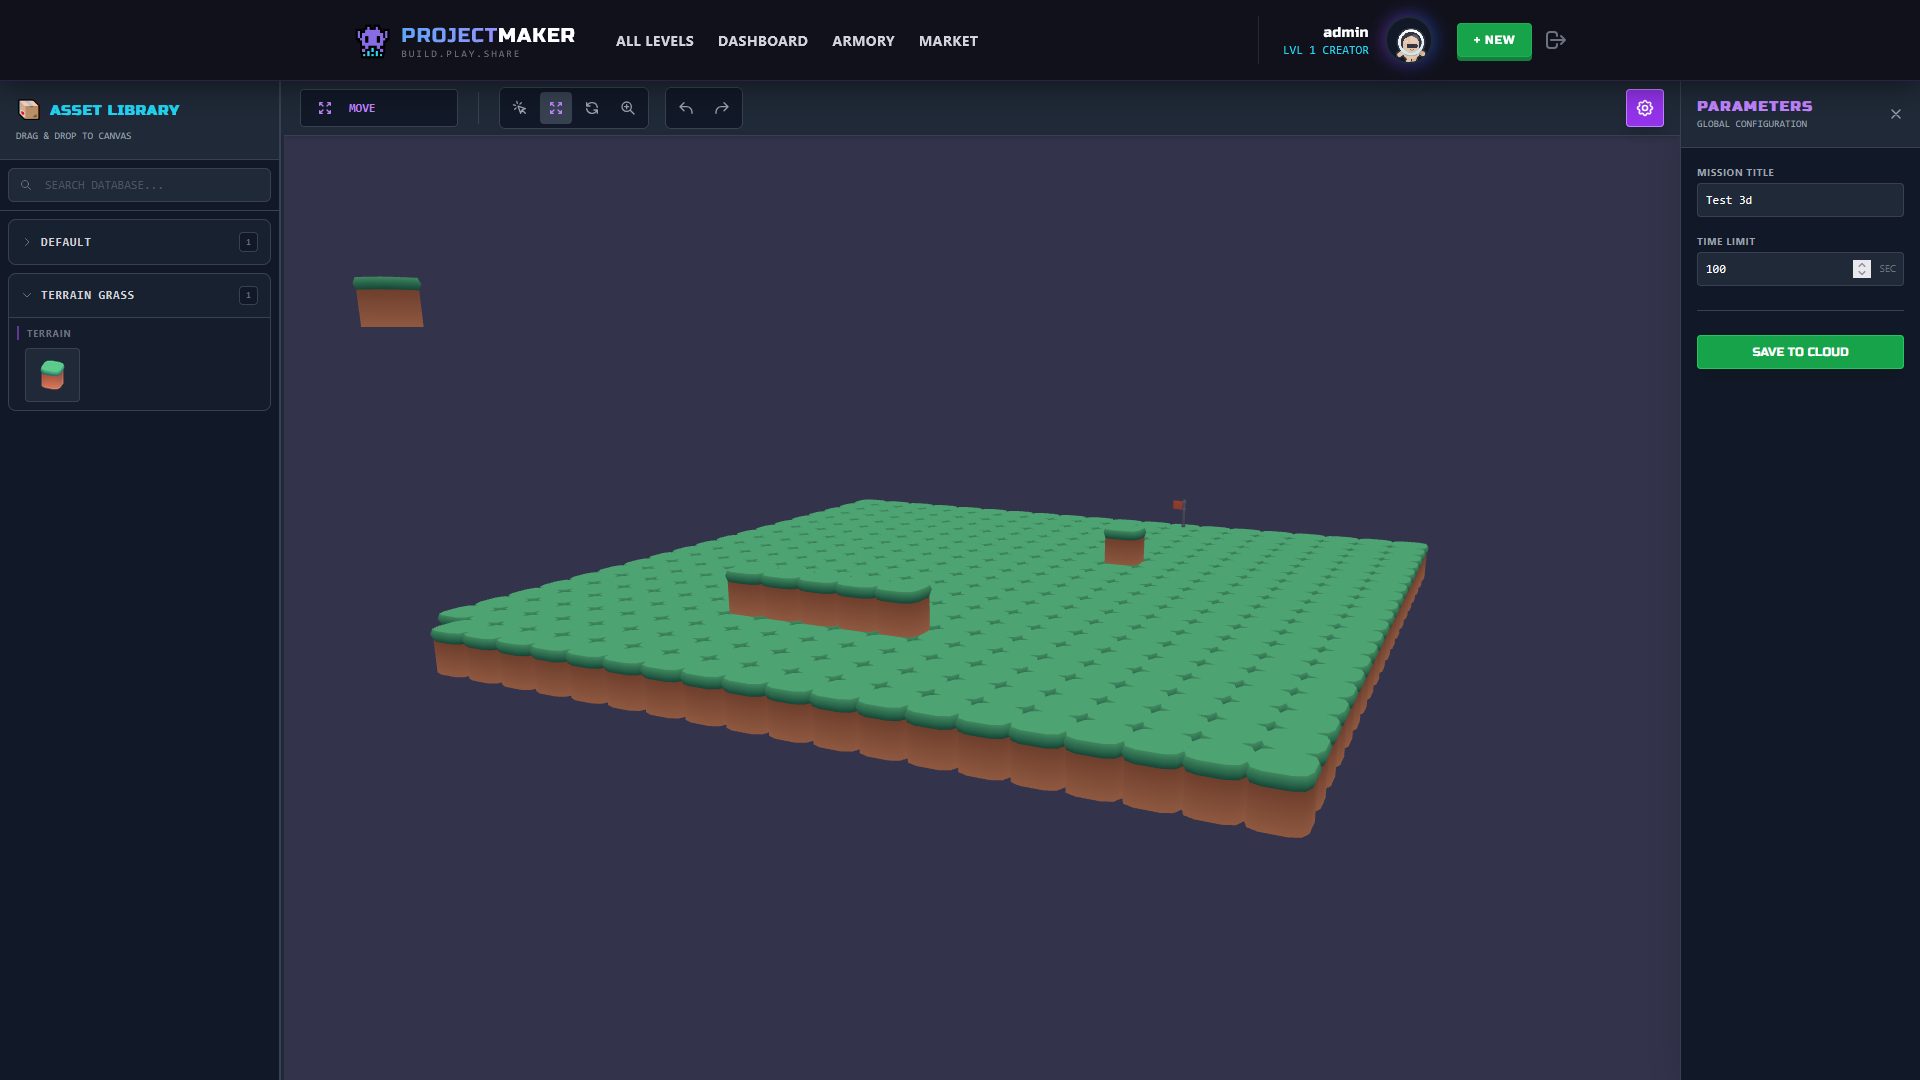Click the logout icon in the header
Screen dimensions: 1920x1080
(x=1555, y=40)
